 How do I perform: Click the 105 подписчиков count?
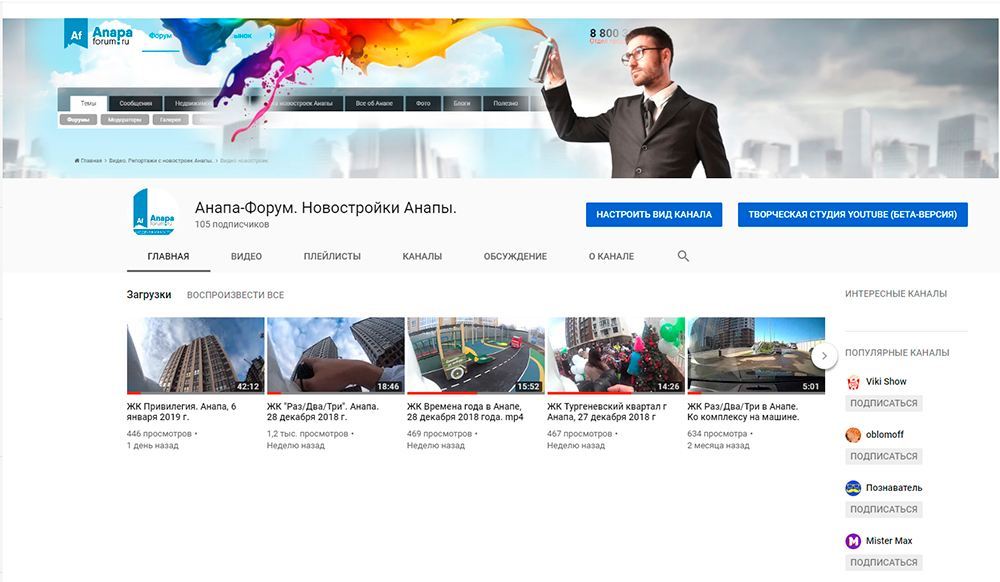232,224
